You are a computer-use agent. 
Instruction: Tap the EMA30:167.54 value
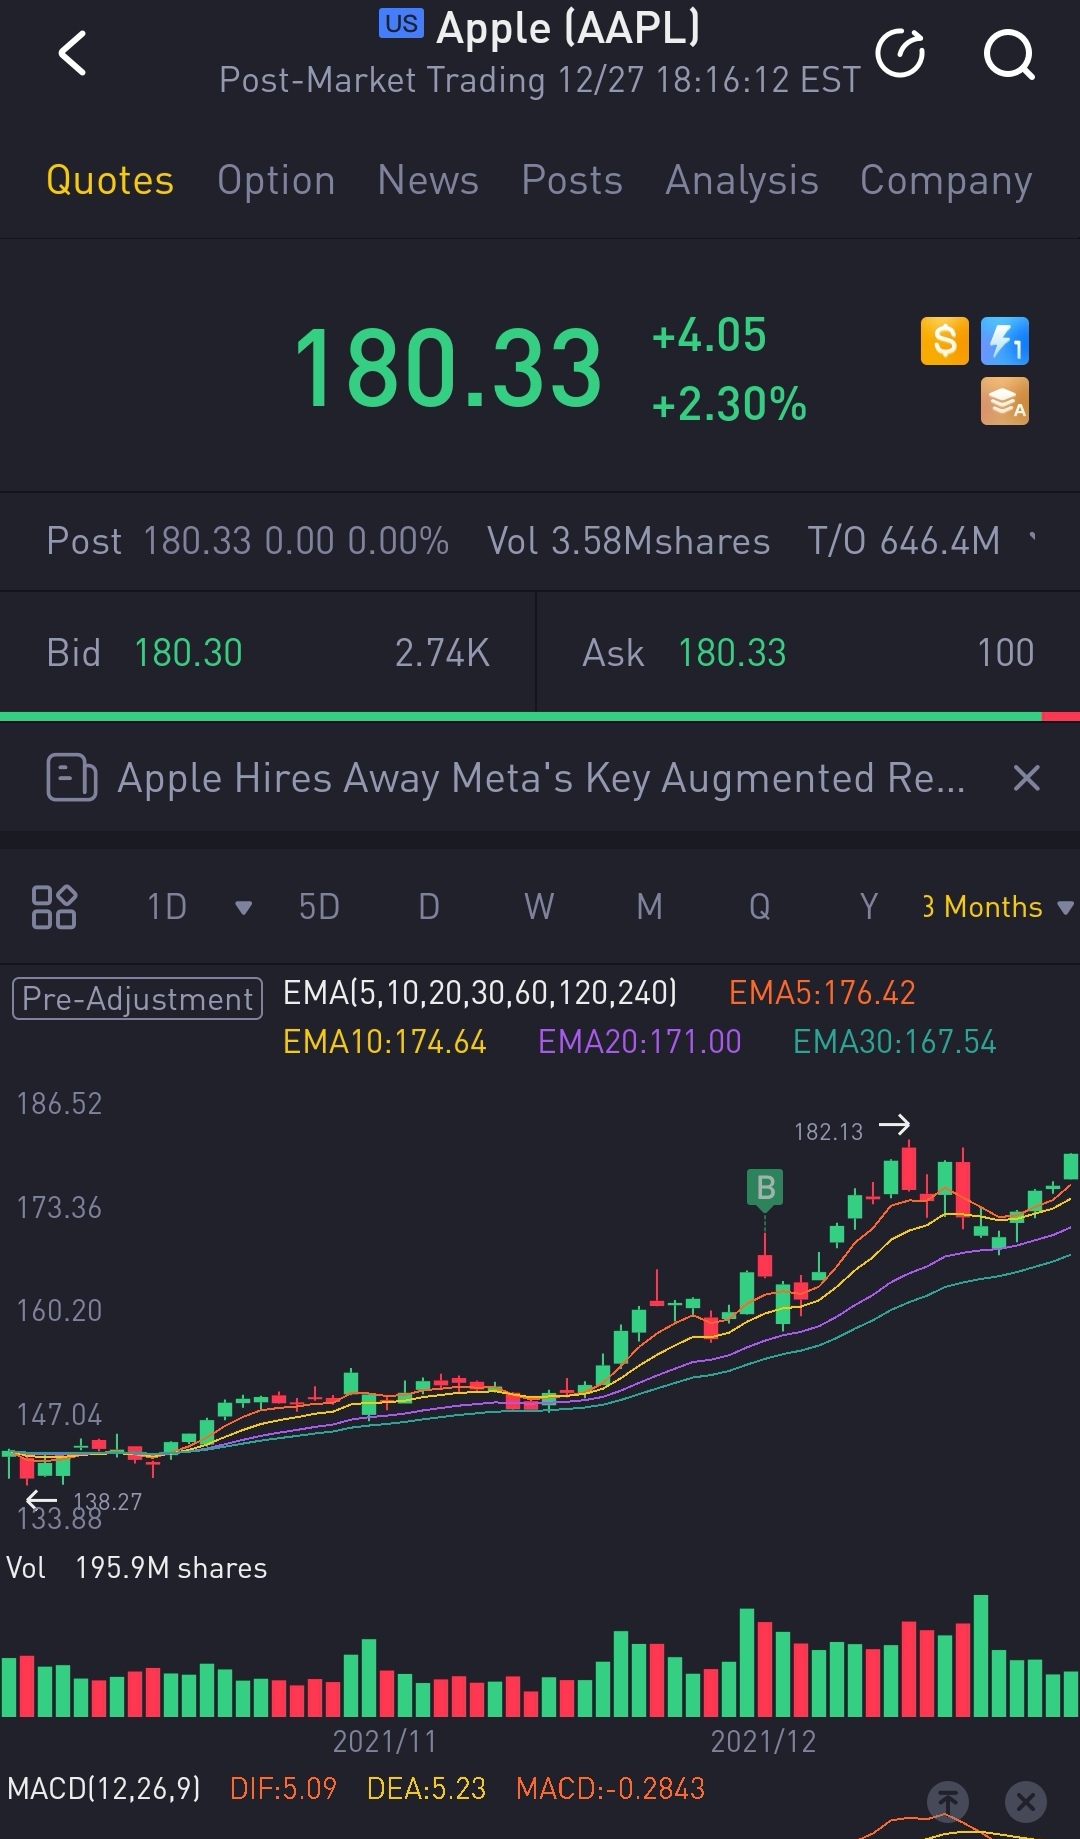coord(895,1042)
